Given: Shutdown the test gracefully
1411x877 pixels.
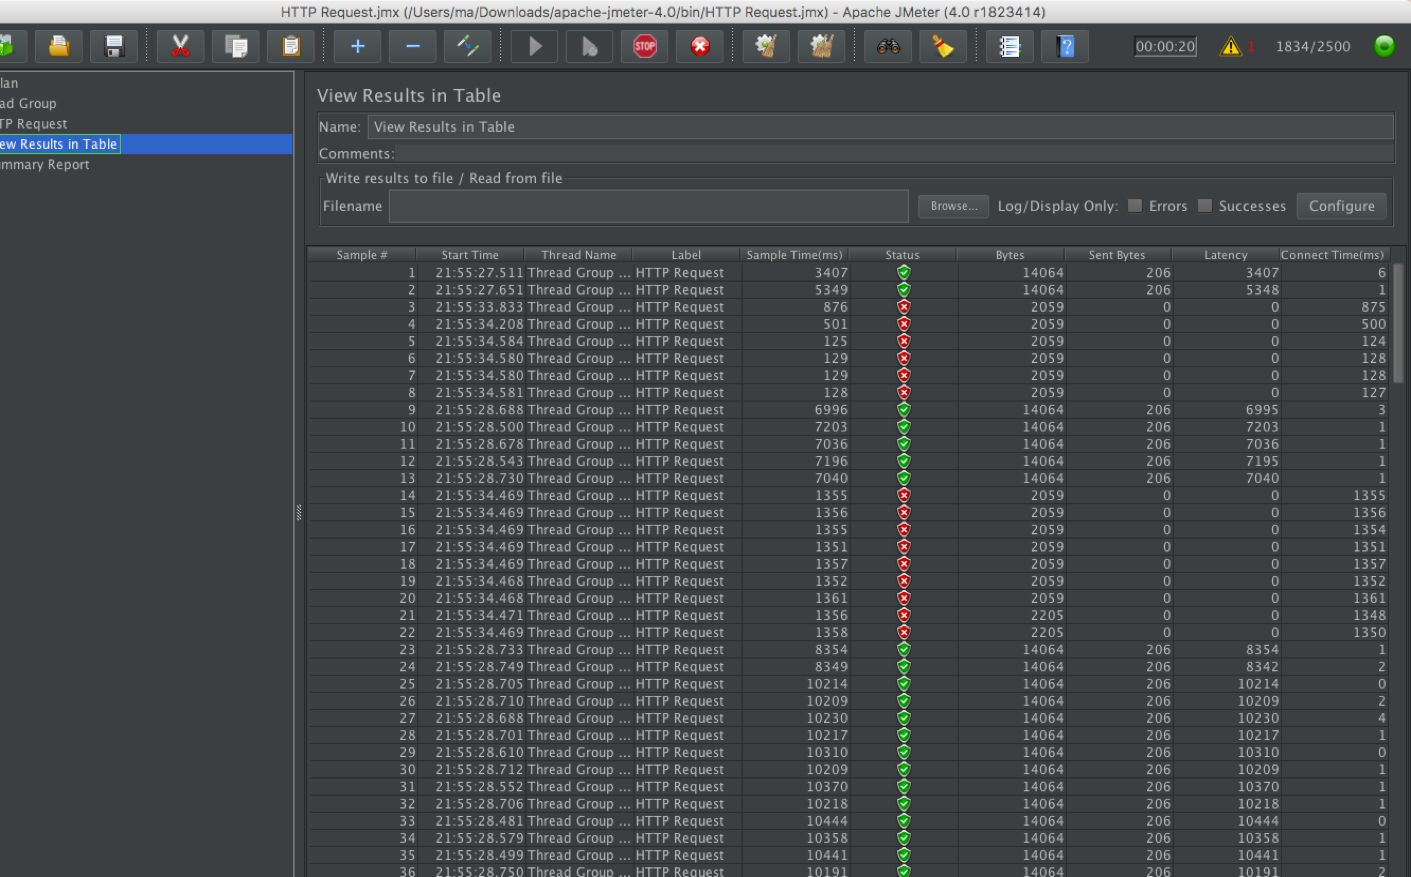Looking at the screenshot, I should coord(699,46).
